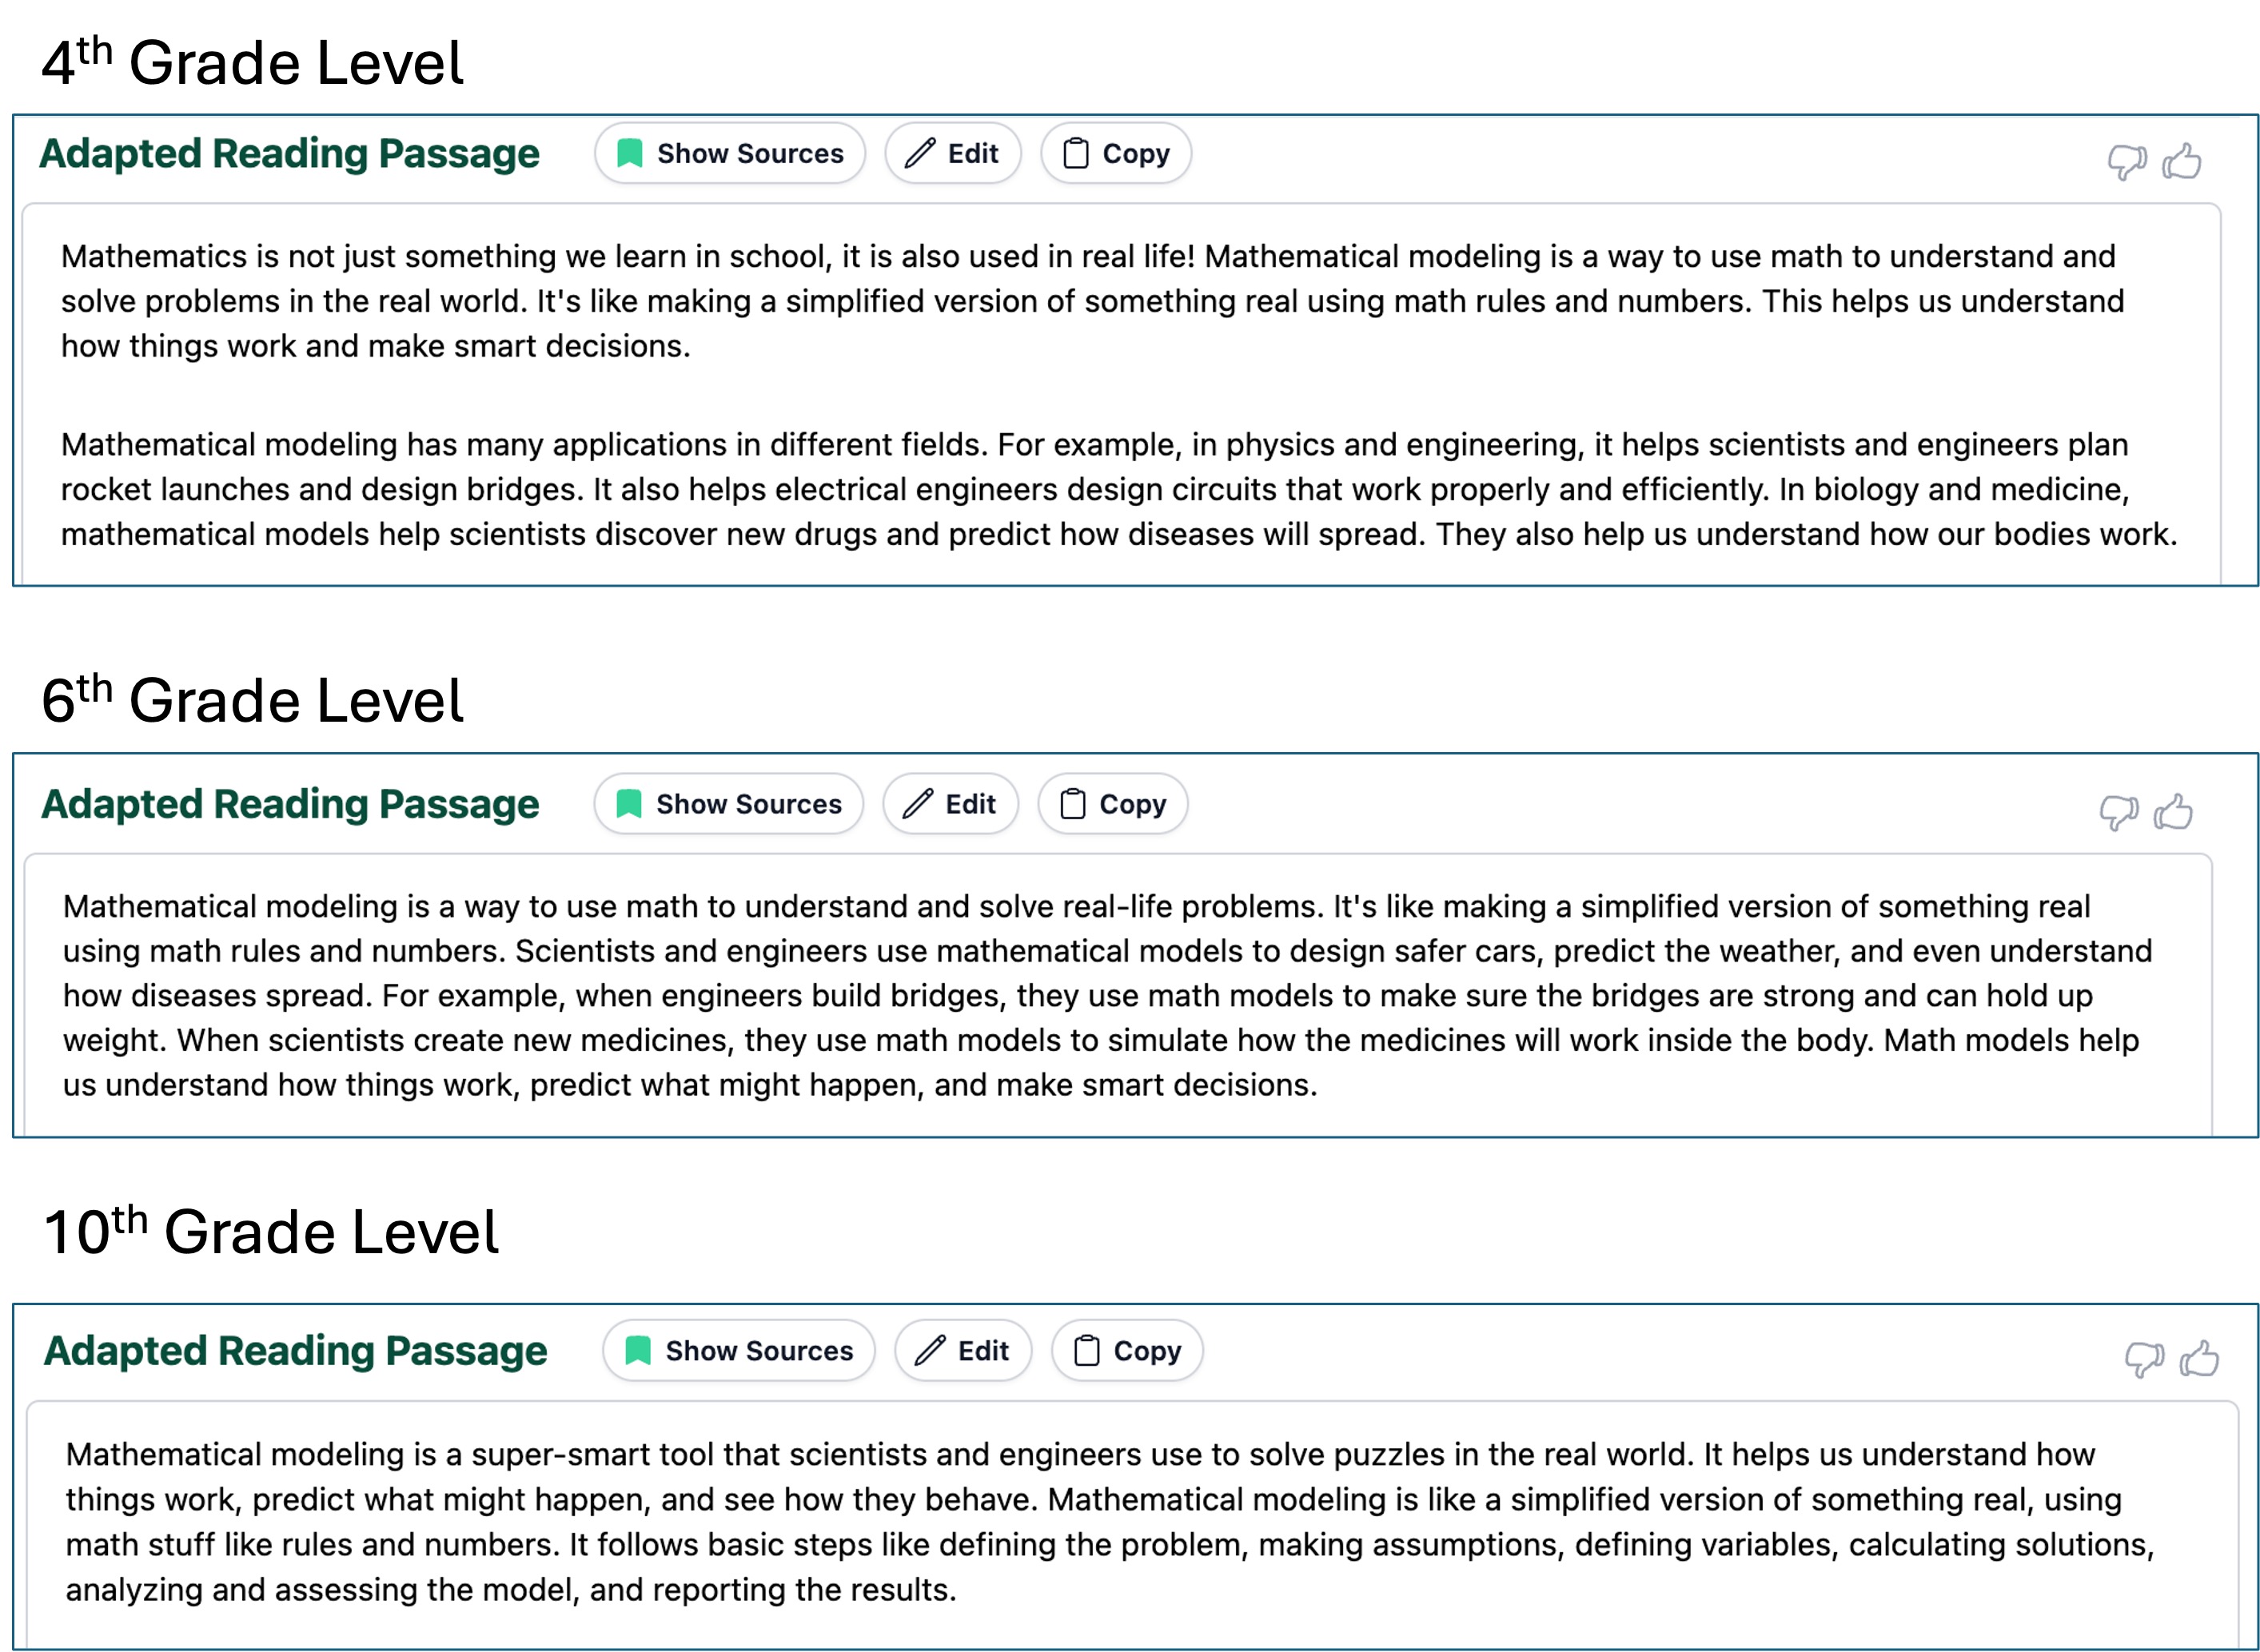Viewport: 2260px width, 1652px height.
Task: Thumbs down the 10th grade passage
Action: pos(2143,1359)
